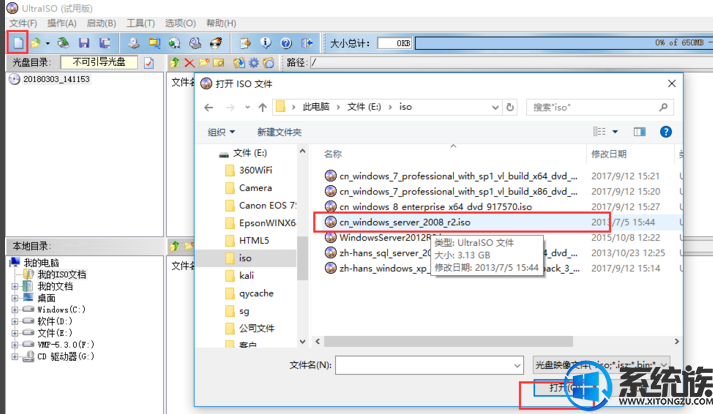Click the Convert image icon
This screenshot has height=414, width=713.
point(175,43)
